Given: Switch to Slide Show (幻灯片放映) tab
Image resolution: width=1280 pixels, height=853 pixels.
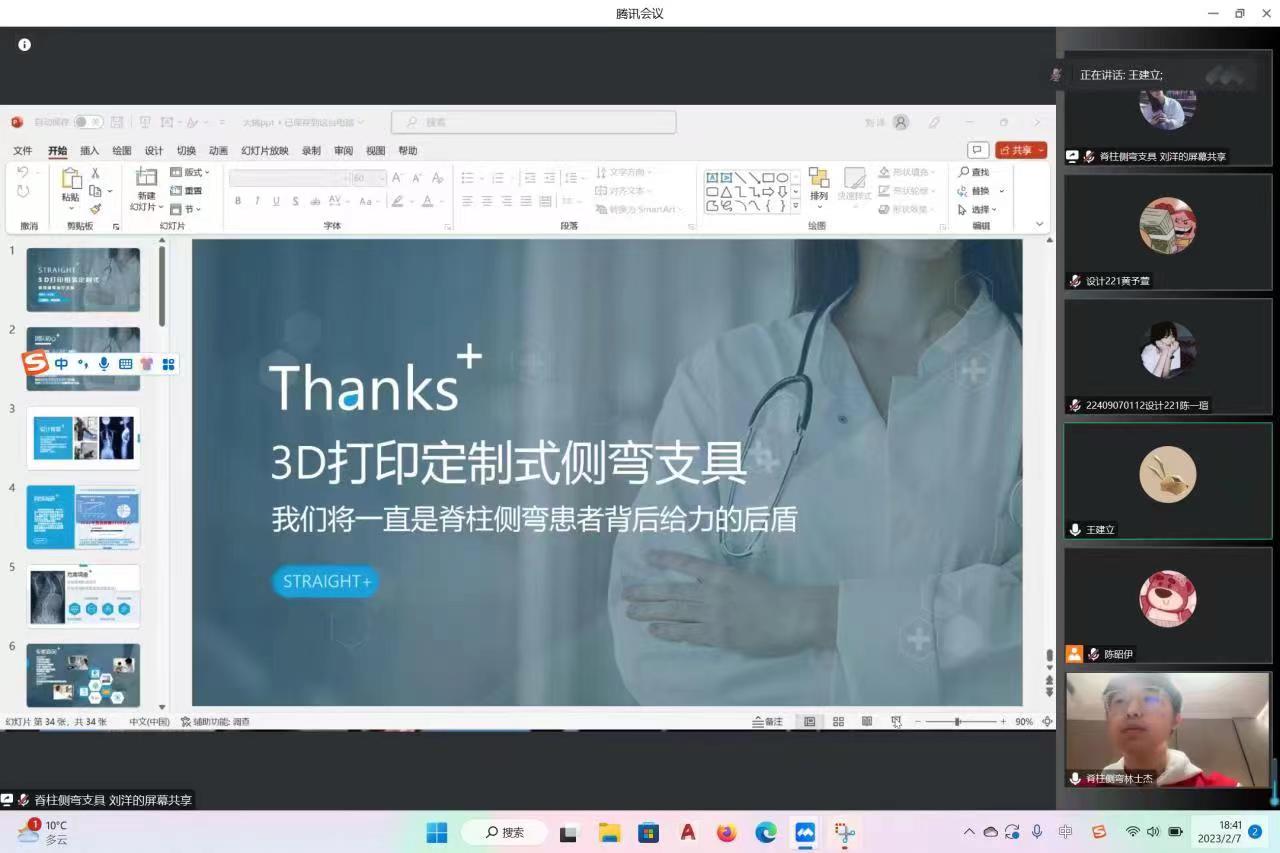Looking at the screenshot, I should tap(265, 151).
